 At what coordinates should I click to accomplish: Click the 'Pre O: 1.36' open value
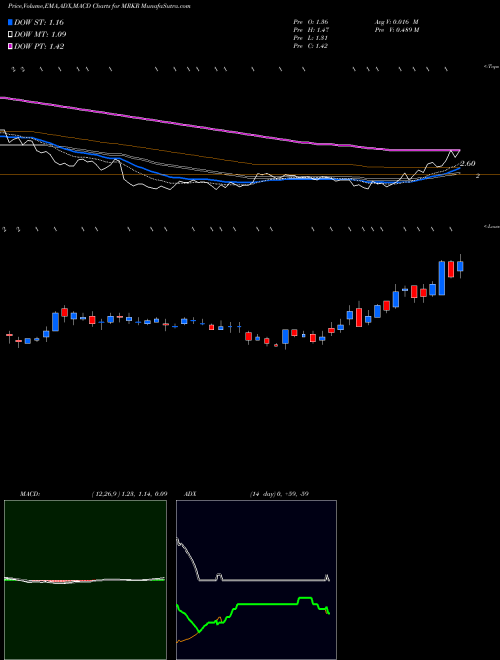point(311,22)
